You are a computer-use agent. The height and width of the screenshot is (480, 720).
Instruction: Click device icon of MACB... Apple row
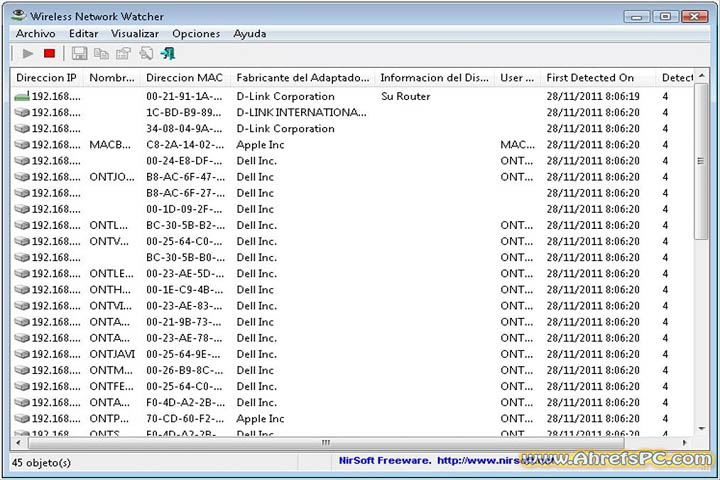click(x=22, y=145)
